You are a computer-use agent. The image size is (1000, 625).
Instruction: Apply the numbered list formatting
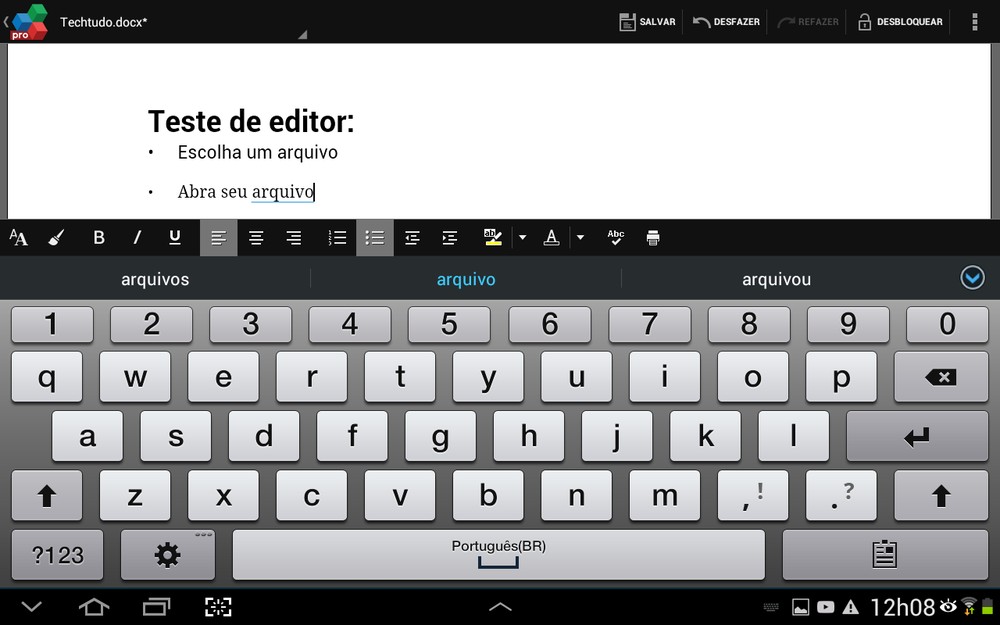click(337, 237)
